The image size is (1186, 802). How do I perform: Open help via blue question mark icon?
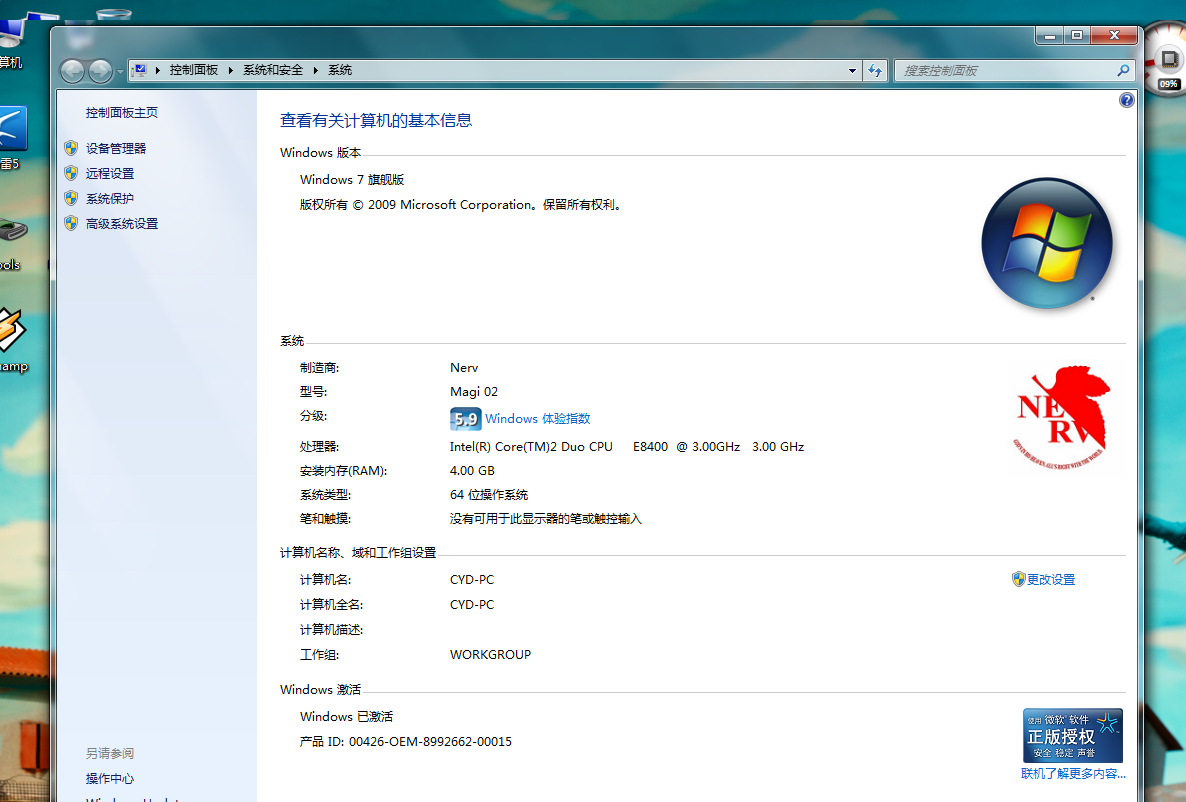pos(1126,100)
